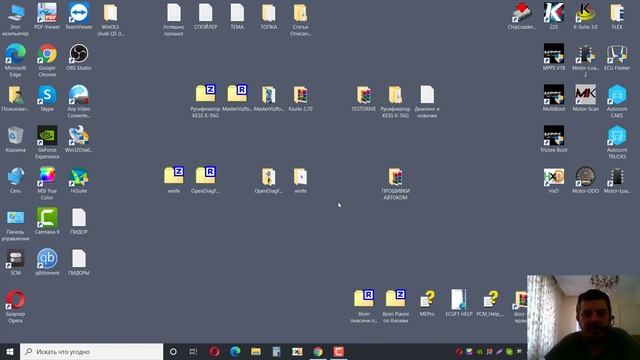The image size is (640, 360).
Task: Open the winfe folder with Z badge
Action: coord(174,177)
